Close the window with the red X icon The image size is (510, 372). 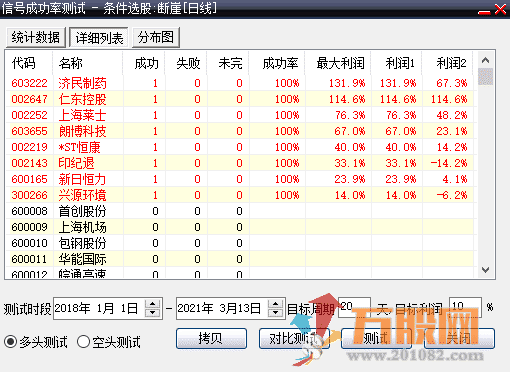coord(500,9)
